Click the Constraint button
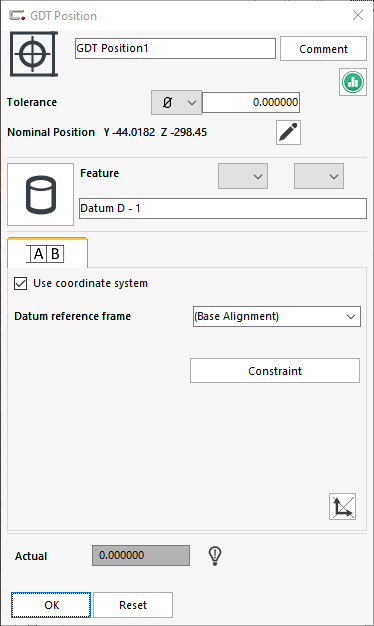Viewport: 374px width, 626px height. (275, 371)
